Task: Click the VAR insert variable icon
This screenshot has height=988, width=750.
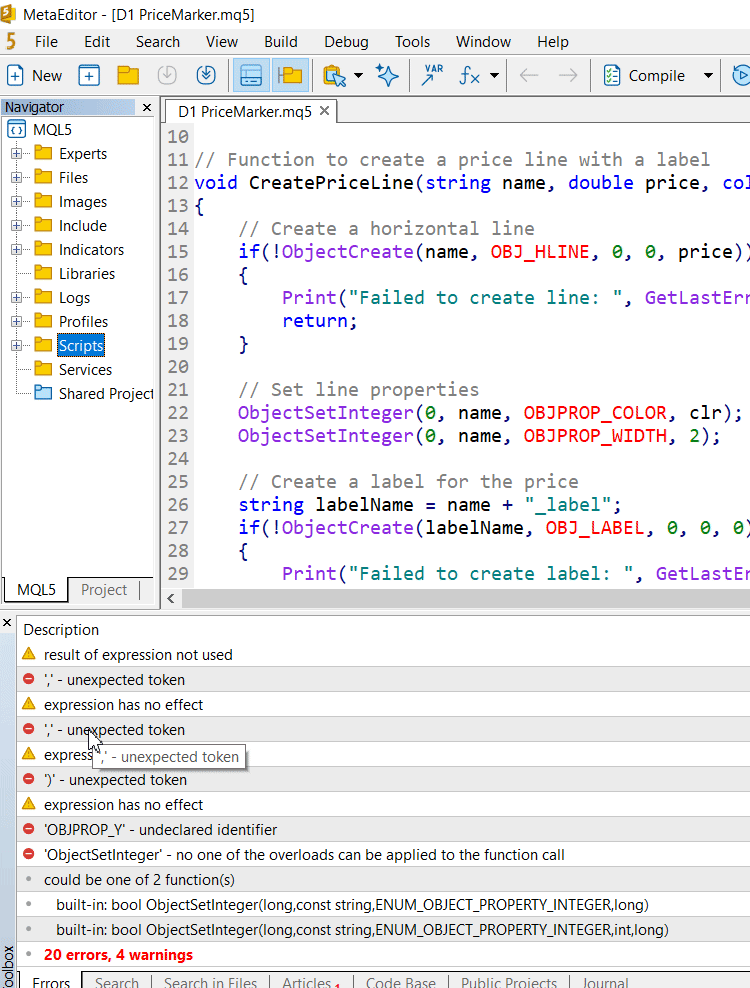Action: pos(432,76)
